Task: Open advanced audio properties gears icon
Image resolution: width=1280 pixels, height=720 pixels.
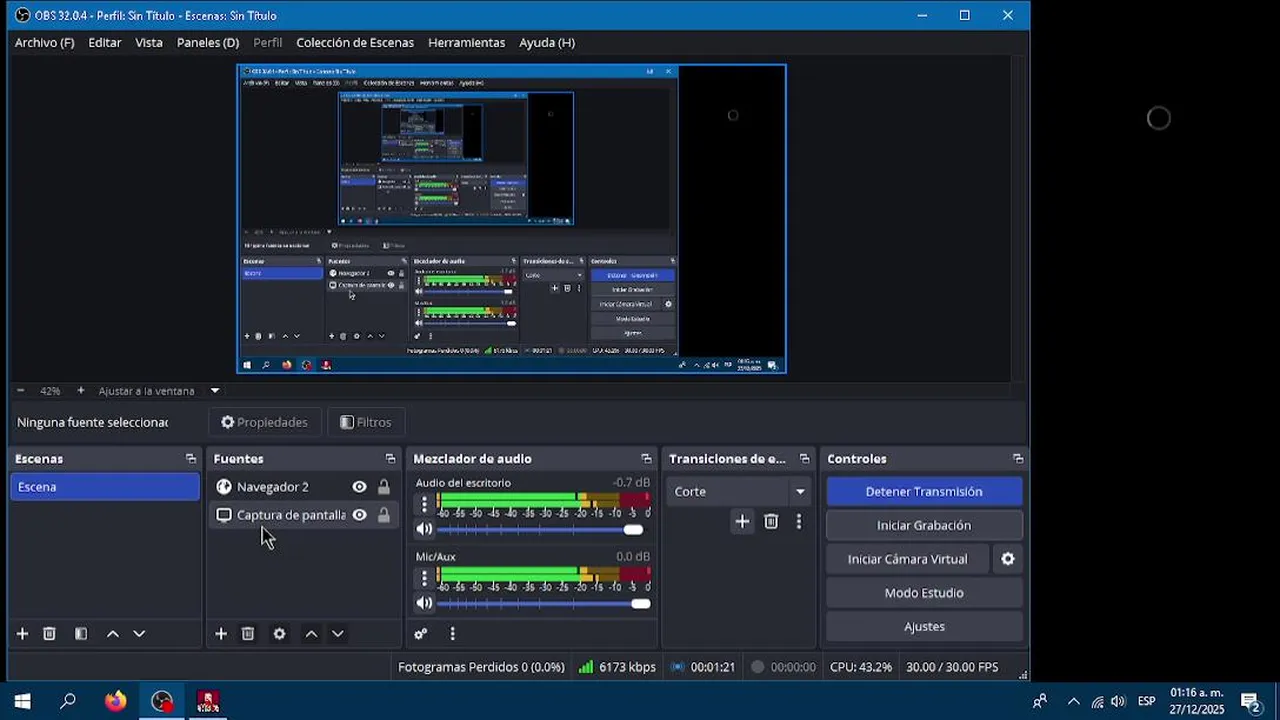Action: click(x=421, y=634)
